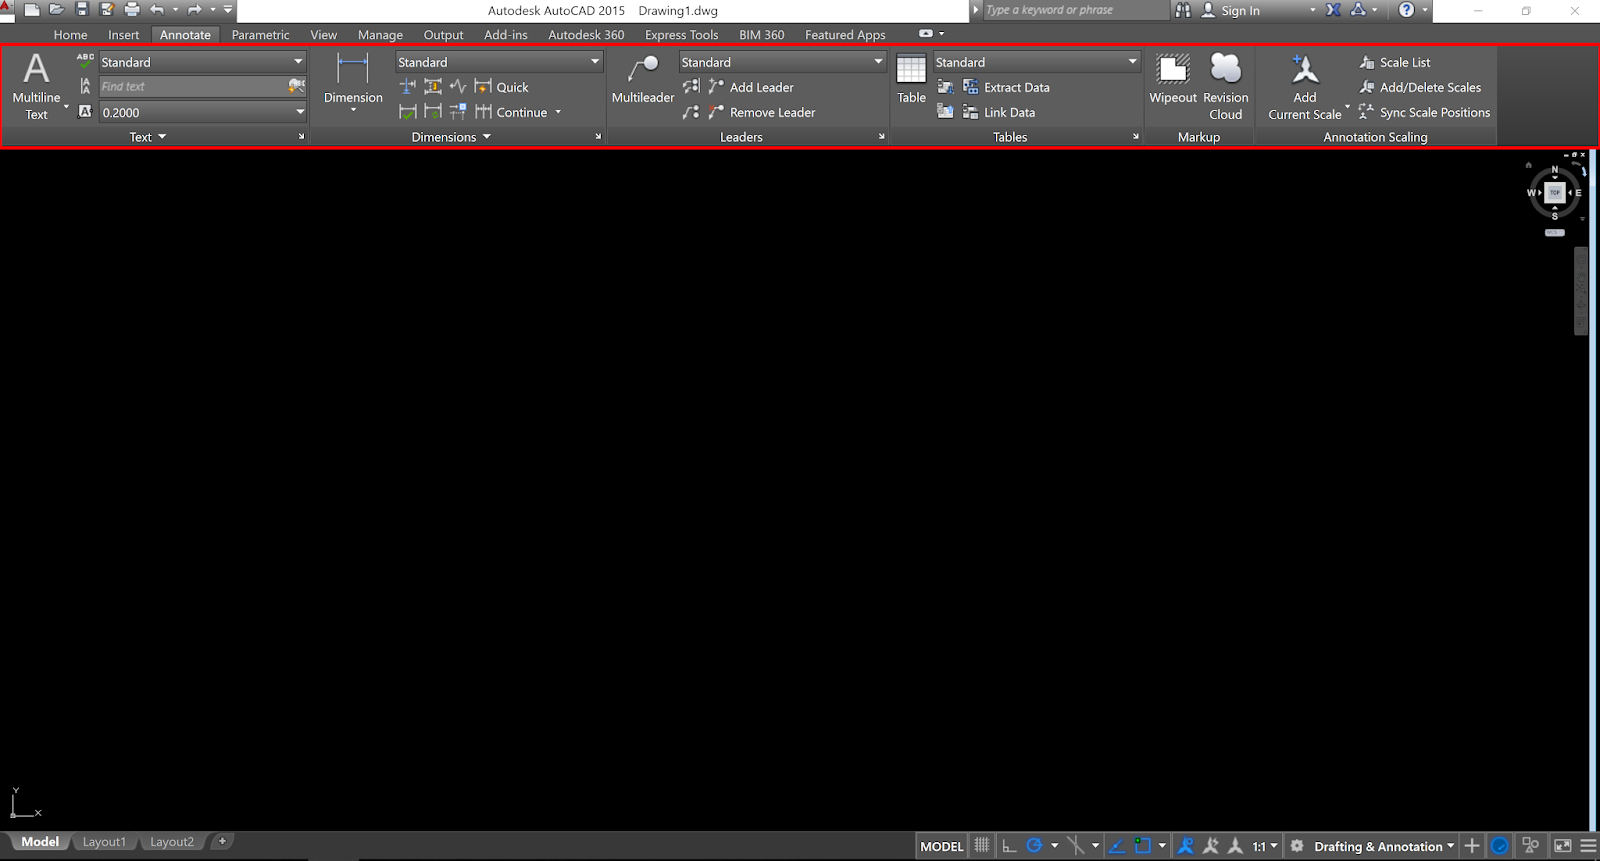Switch to the Layout2 tab

point(172,842)
